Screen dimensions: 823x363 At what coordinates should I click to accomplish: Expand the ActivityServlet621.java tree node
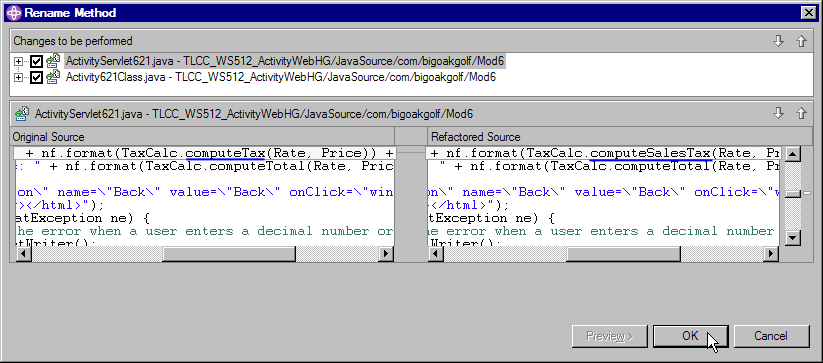pos(19,62)
